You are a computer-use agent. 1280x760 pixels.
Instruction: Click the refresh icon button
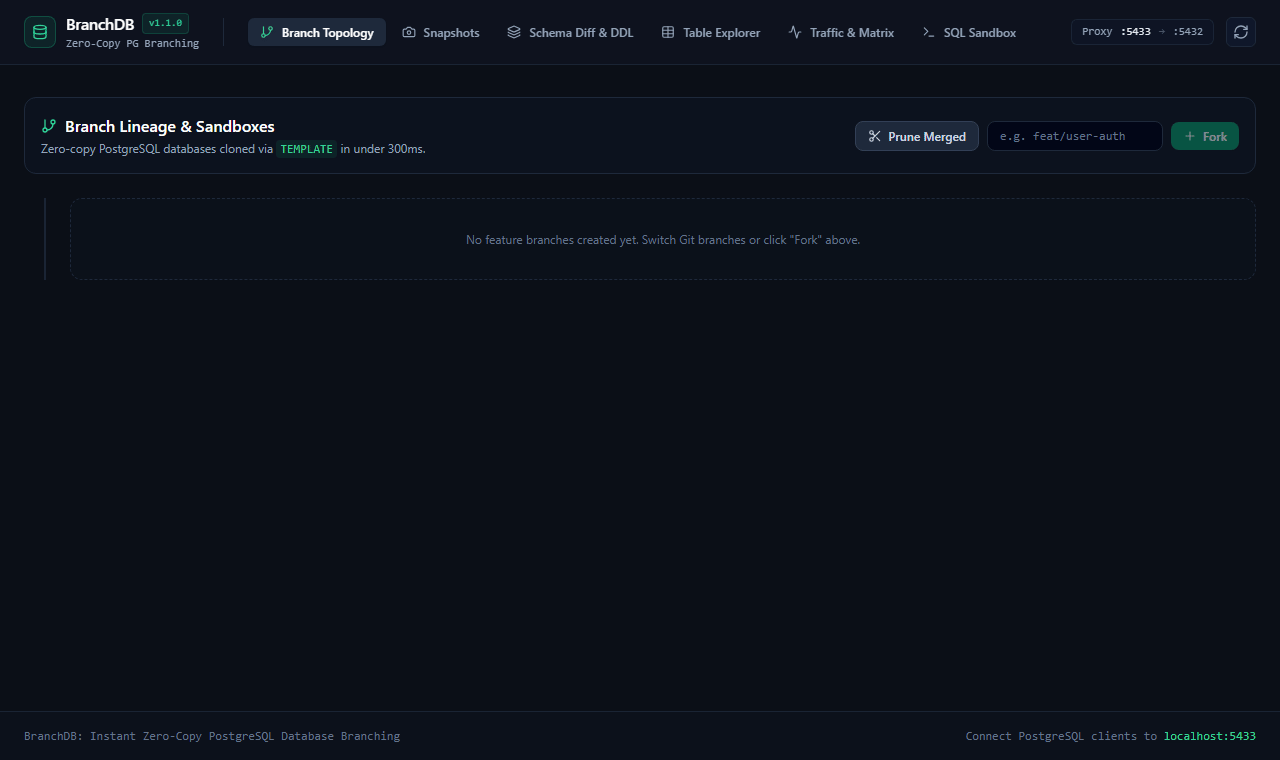point(1241,32)
